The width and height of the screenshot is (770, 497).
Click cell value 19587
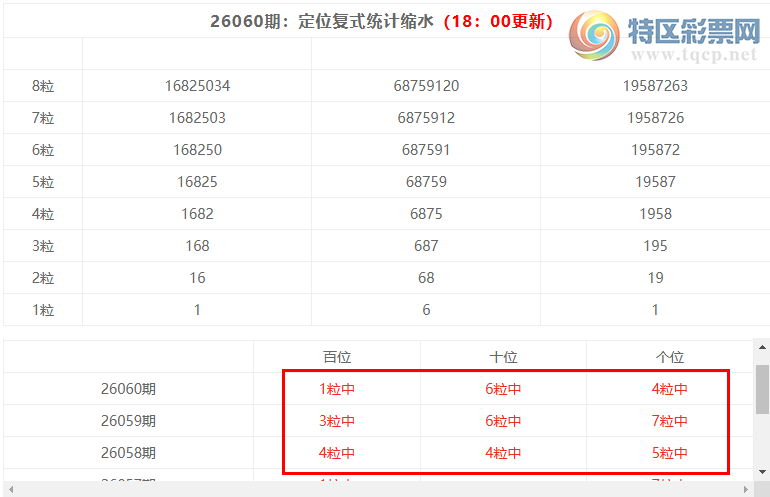tap(655, 182)
